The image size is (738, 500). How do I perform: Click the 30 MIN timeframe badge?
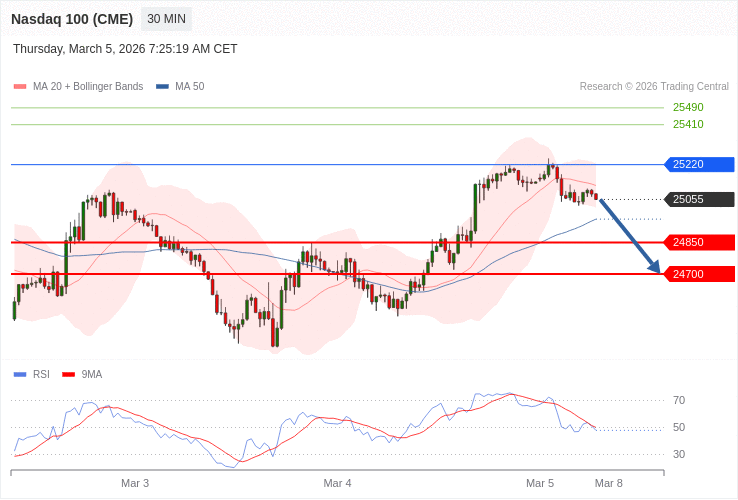tap(166, 19)
